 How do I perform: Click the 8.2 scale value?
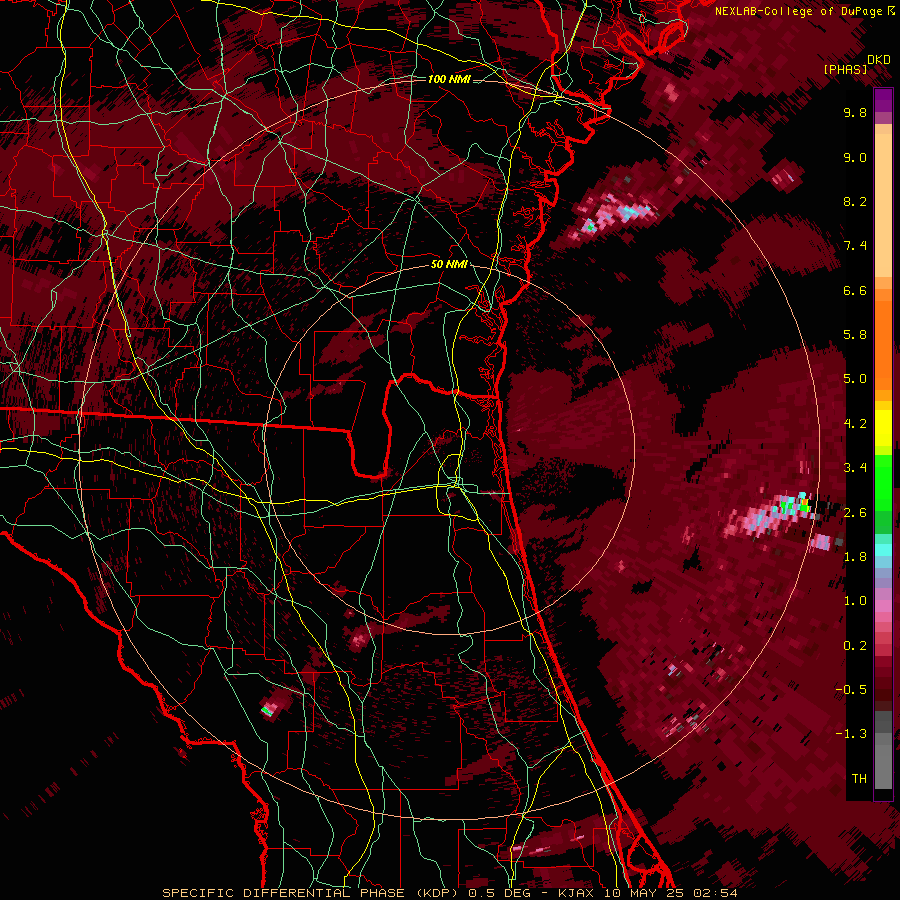click(x=855, y=201)
